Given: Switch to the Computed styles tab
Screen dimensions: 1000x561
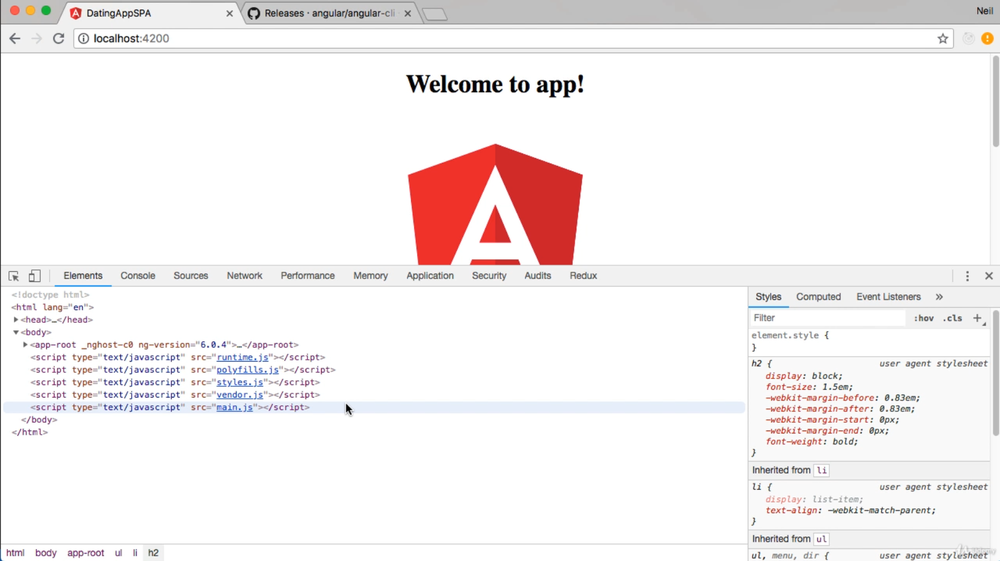Looking at the screenshot, I should pyautogui.click(x=818, y=297).
